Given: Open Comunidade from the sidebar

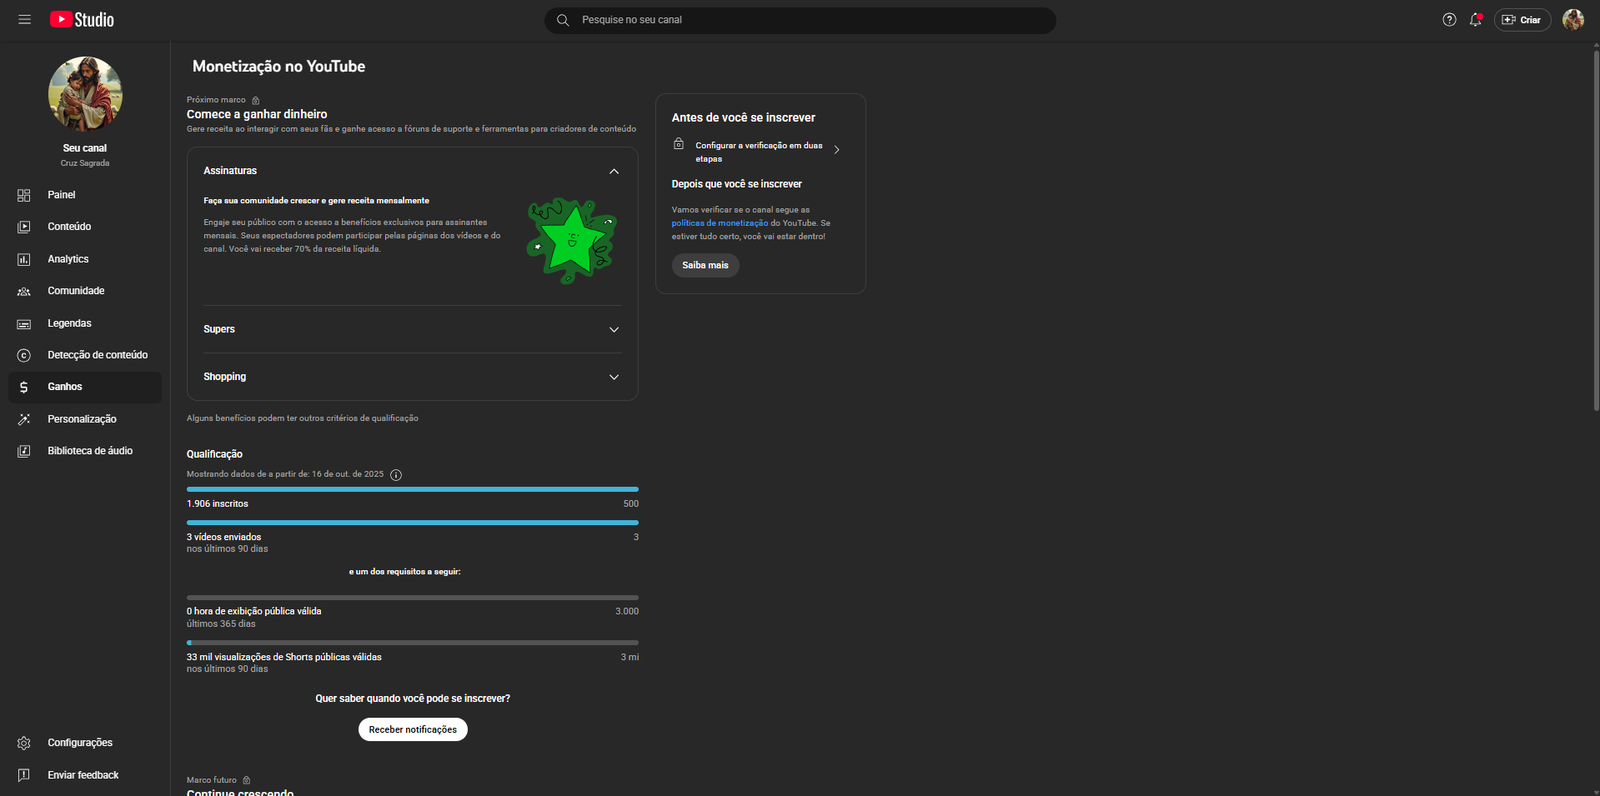Looking at the screenshot, I should point(76,291).
